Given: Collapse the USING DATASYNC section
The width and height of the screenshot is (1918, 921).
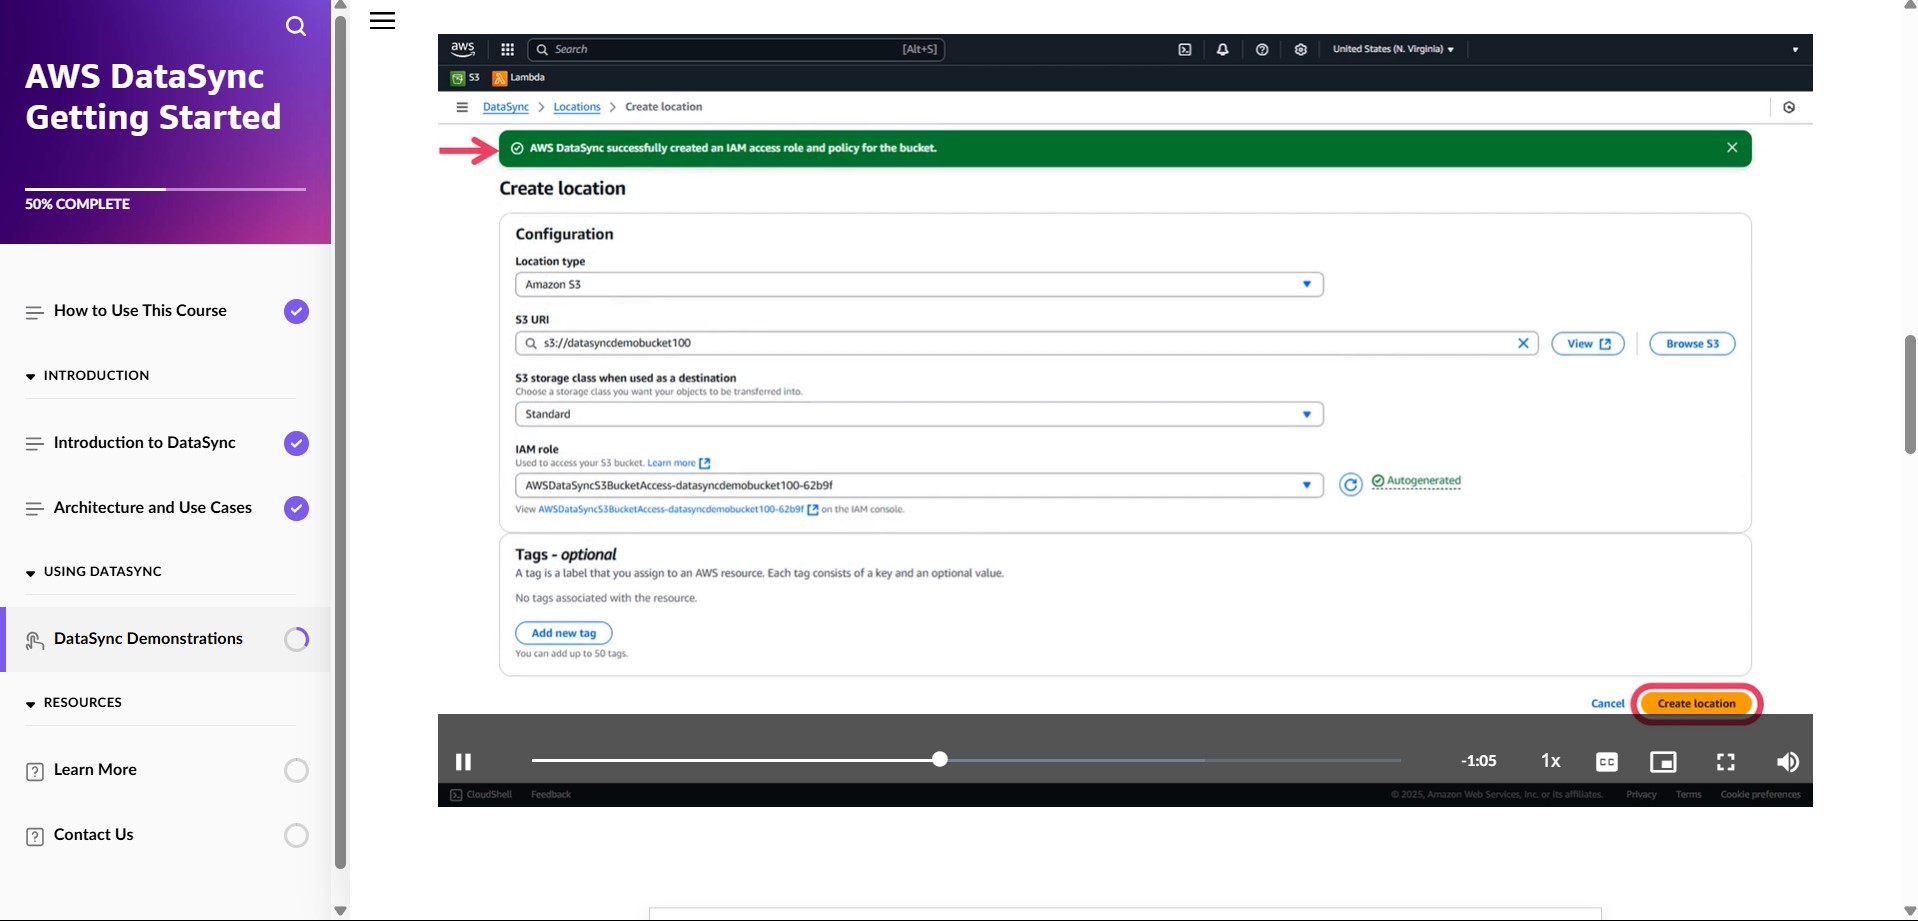Looking at the screenshot, I should [94, 572].
